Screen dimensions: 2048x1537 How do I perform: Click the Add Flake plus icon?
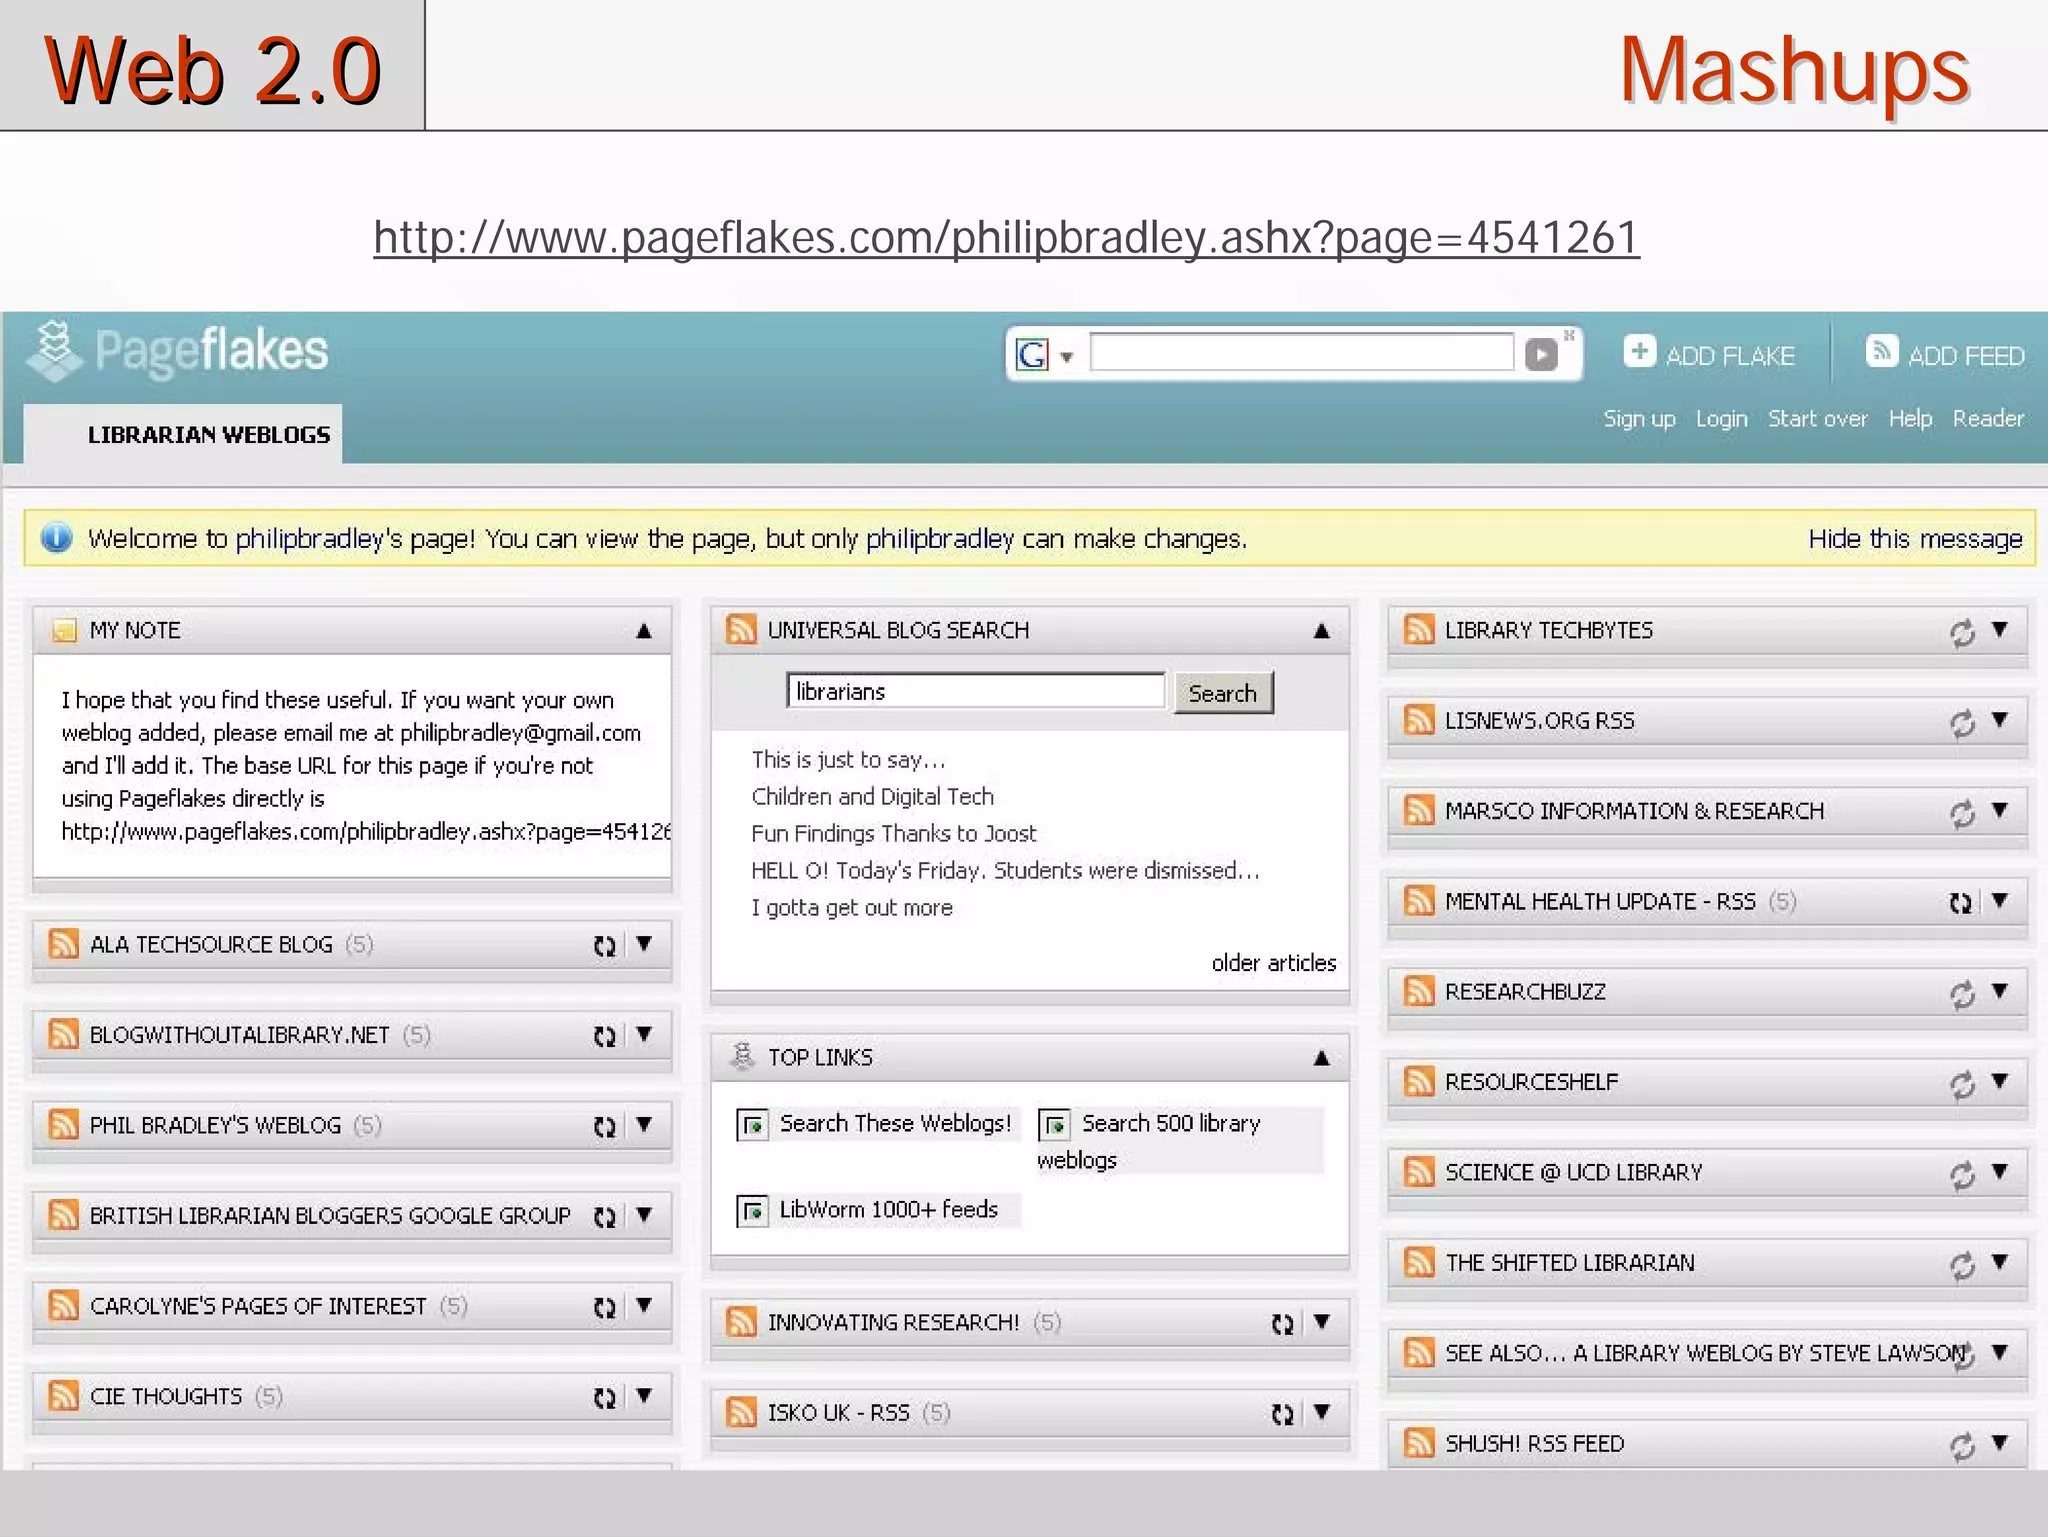[1639, 352]
